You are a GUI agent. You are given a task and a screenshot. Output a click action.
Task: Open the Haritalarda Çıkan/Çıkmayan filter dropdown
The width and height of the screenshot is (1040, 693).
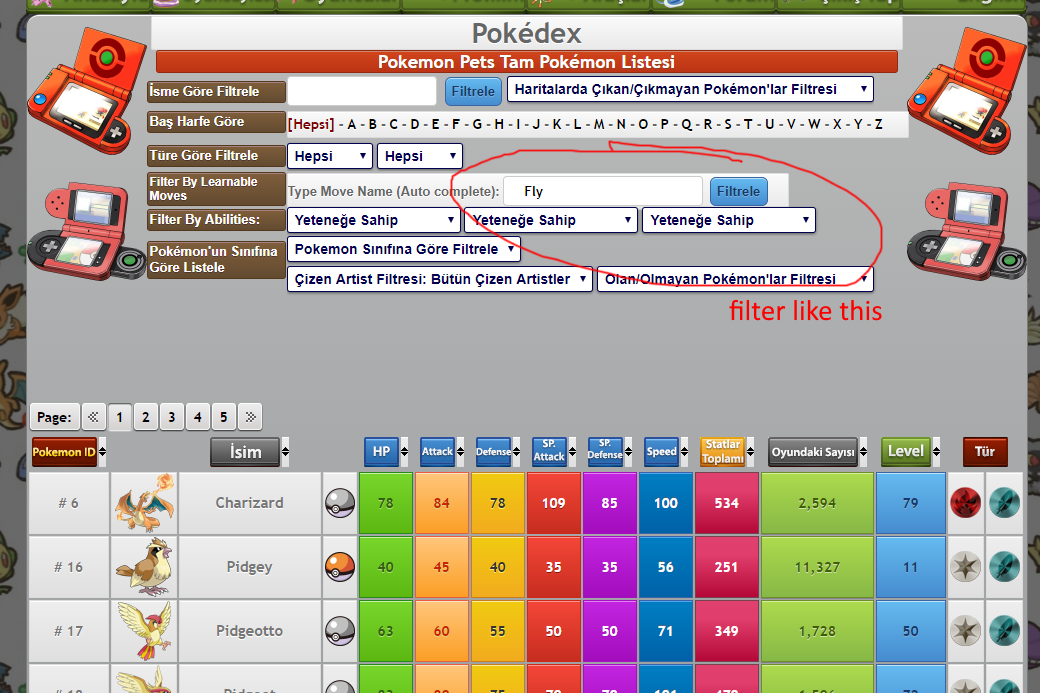[x=690, y=89]
